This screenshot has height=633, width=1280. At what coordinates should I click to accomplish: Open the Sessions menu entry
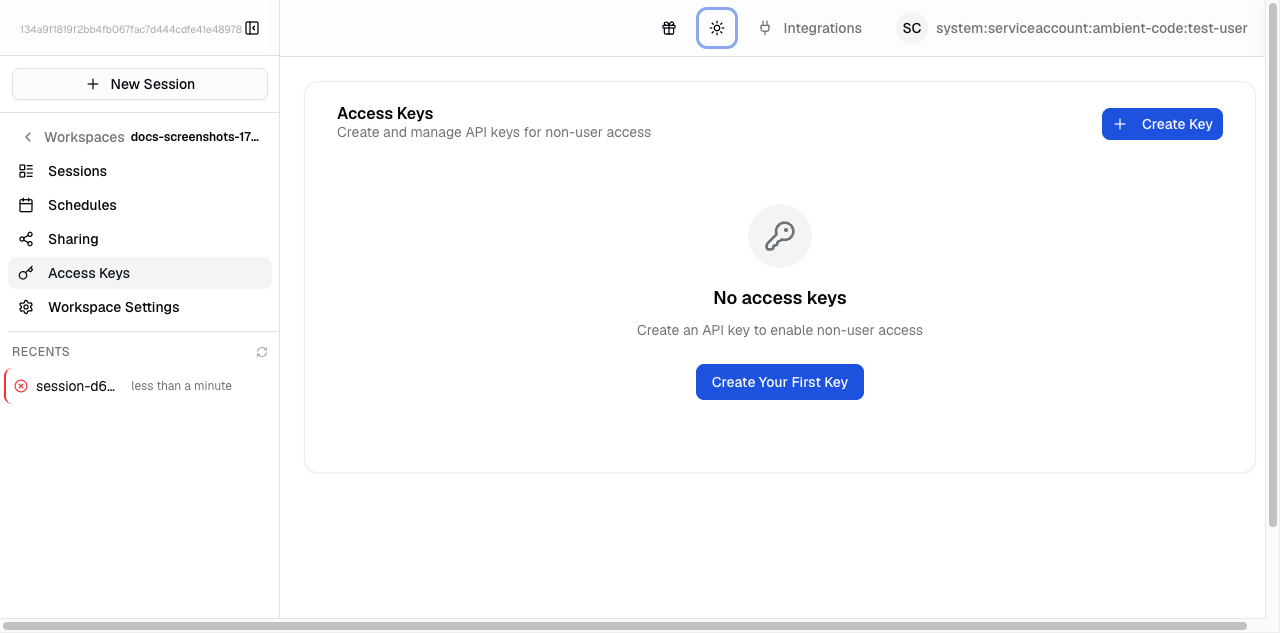(77, 170)
